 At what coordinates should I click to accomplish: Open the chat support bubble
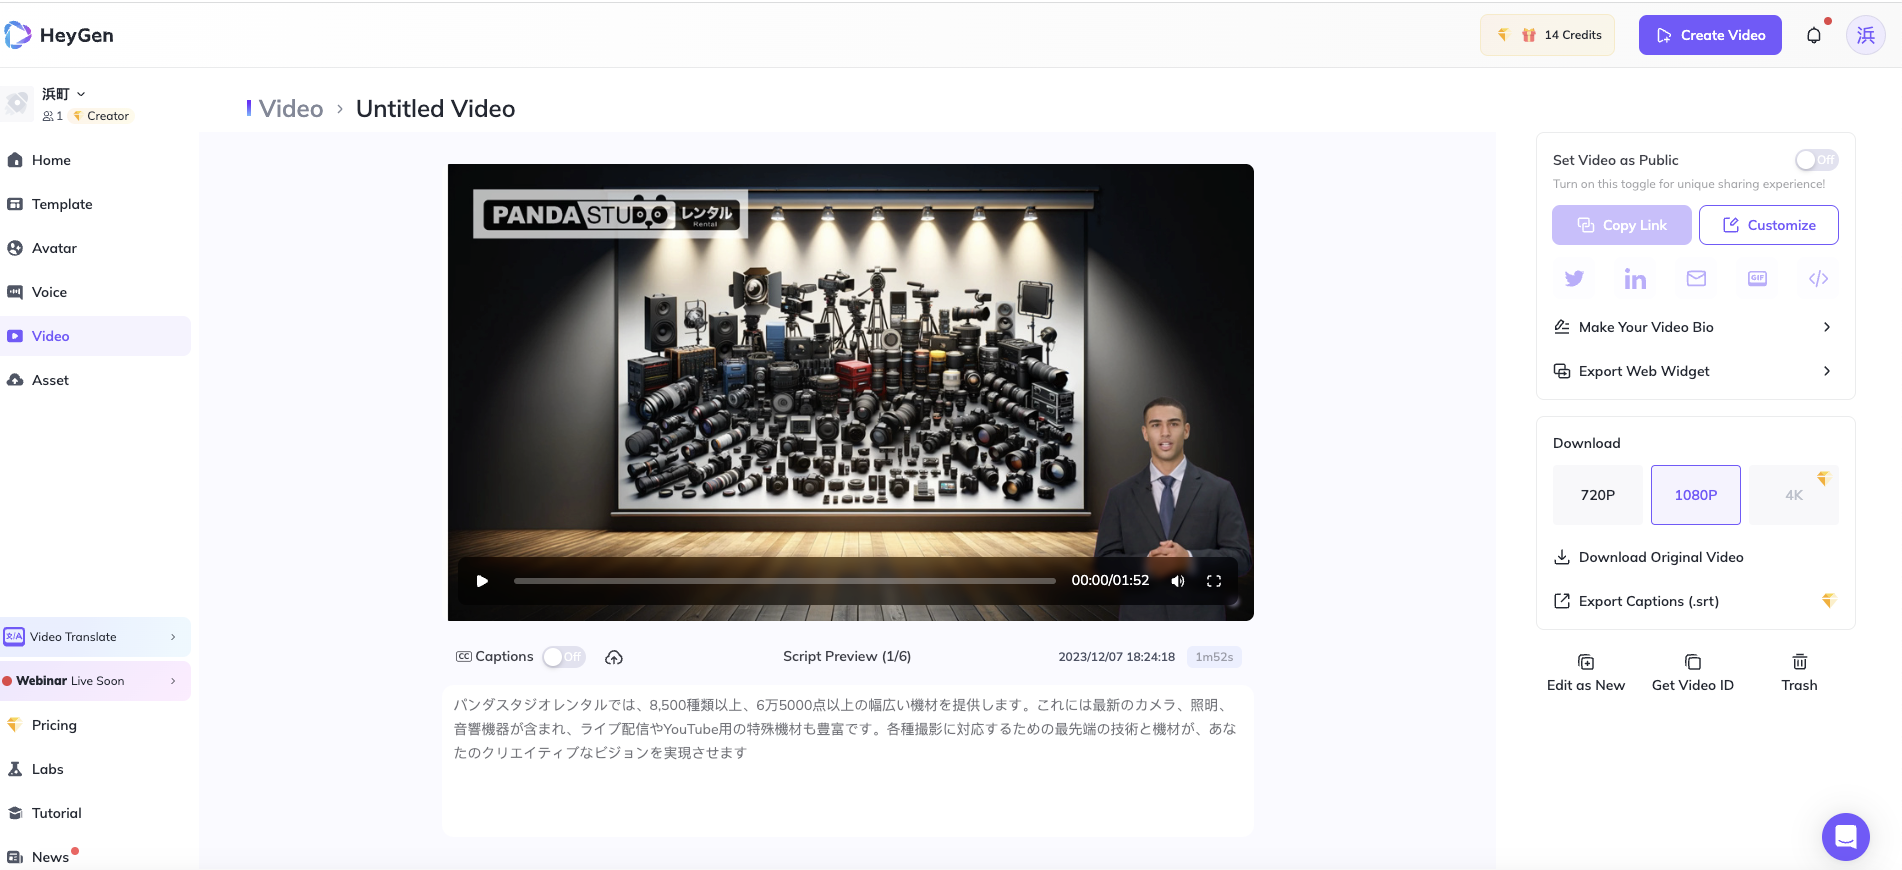(x=1846, y=837)
